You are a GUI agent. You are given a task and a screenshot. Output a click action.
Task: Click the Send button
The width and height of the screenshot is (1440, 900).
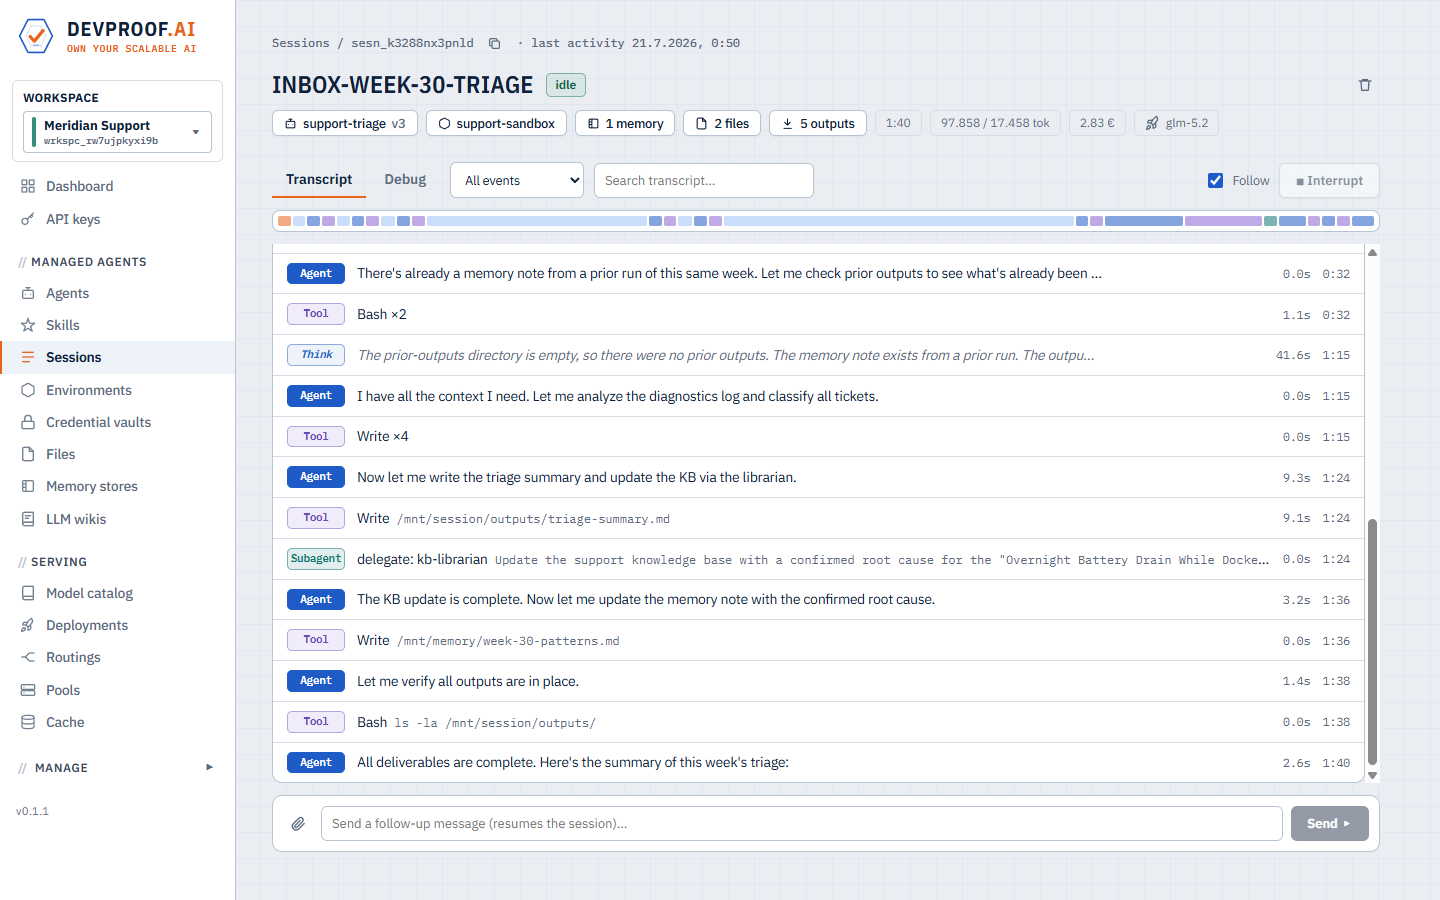[1329, 824]
